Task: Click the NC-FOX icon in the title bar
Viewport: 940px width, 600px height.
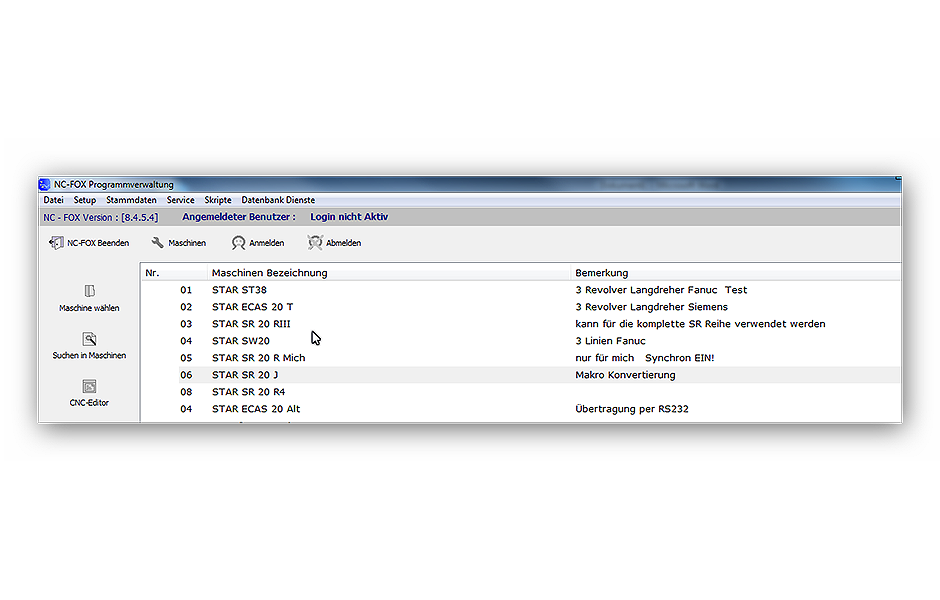Action: (x=43, y=184)
